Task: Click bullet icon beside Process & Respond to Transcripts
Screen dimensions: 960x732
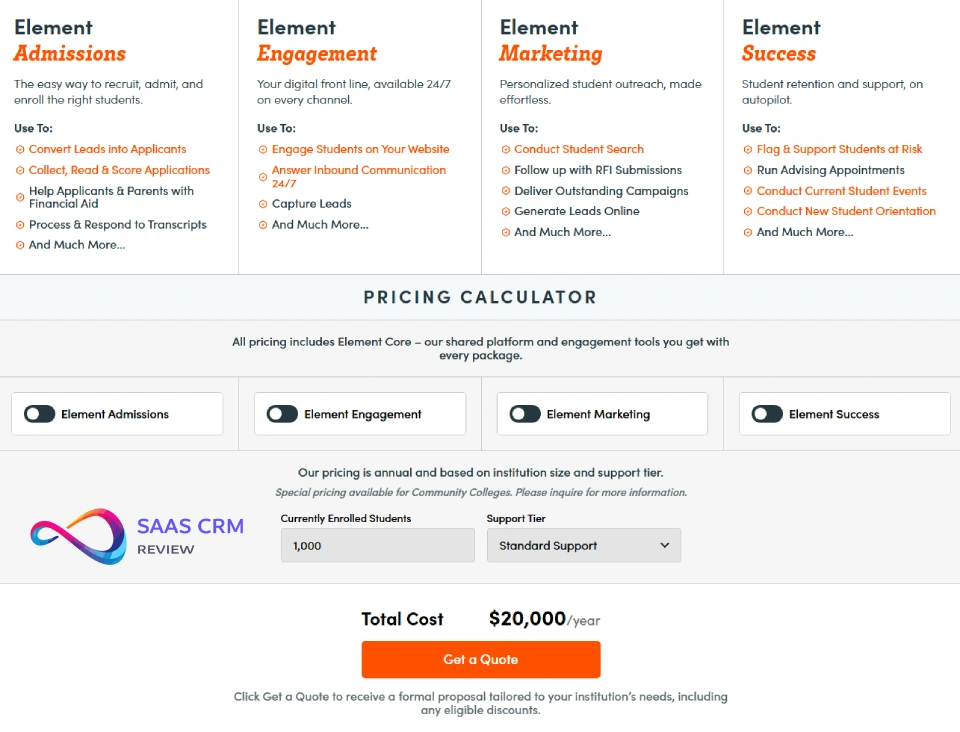Action: (x=20, y=225)
